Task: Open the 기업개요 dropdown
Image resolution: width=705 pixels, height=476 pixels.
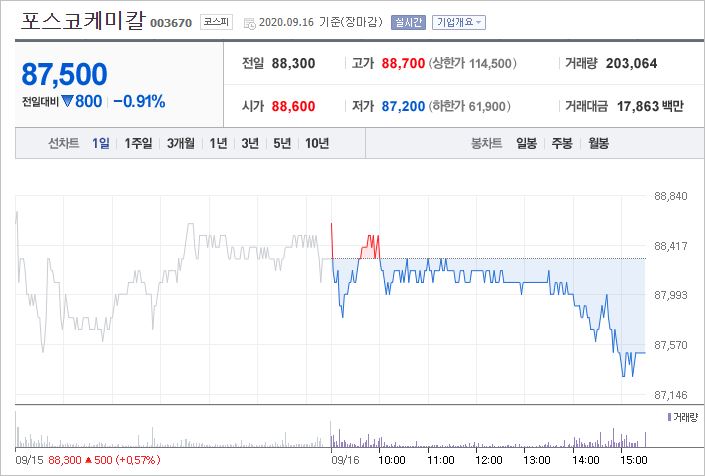Action: [459, 22]
